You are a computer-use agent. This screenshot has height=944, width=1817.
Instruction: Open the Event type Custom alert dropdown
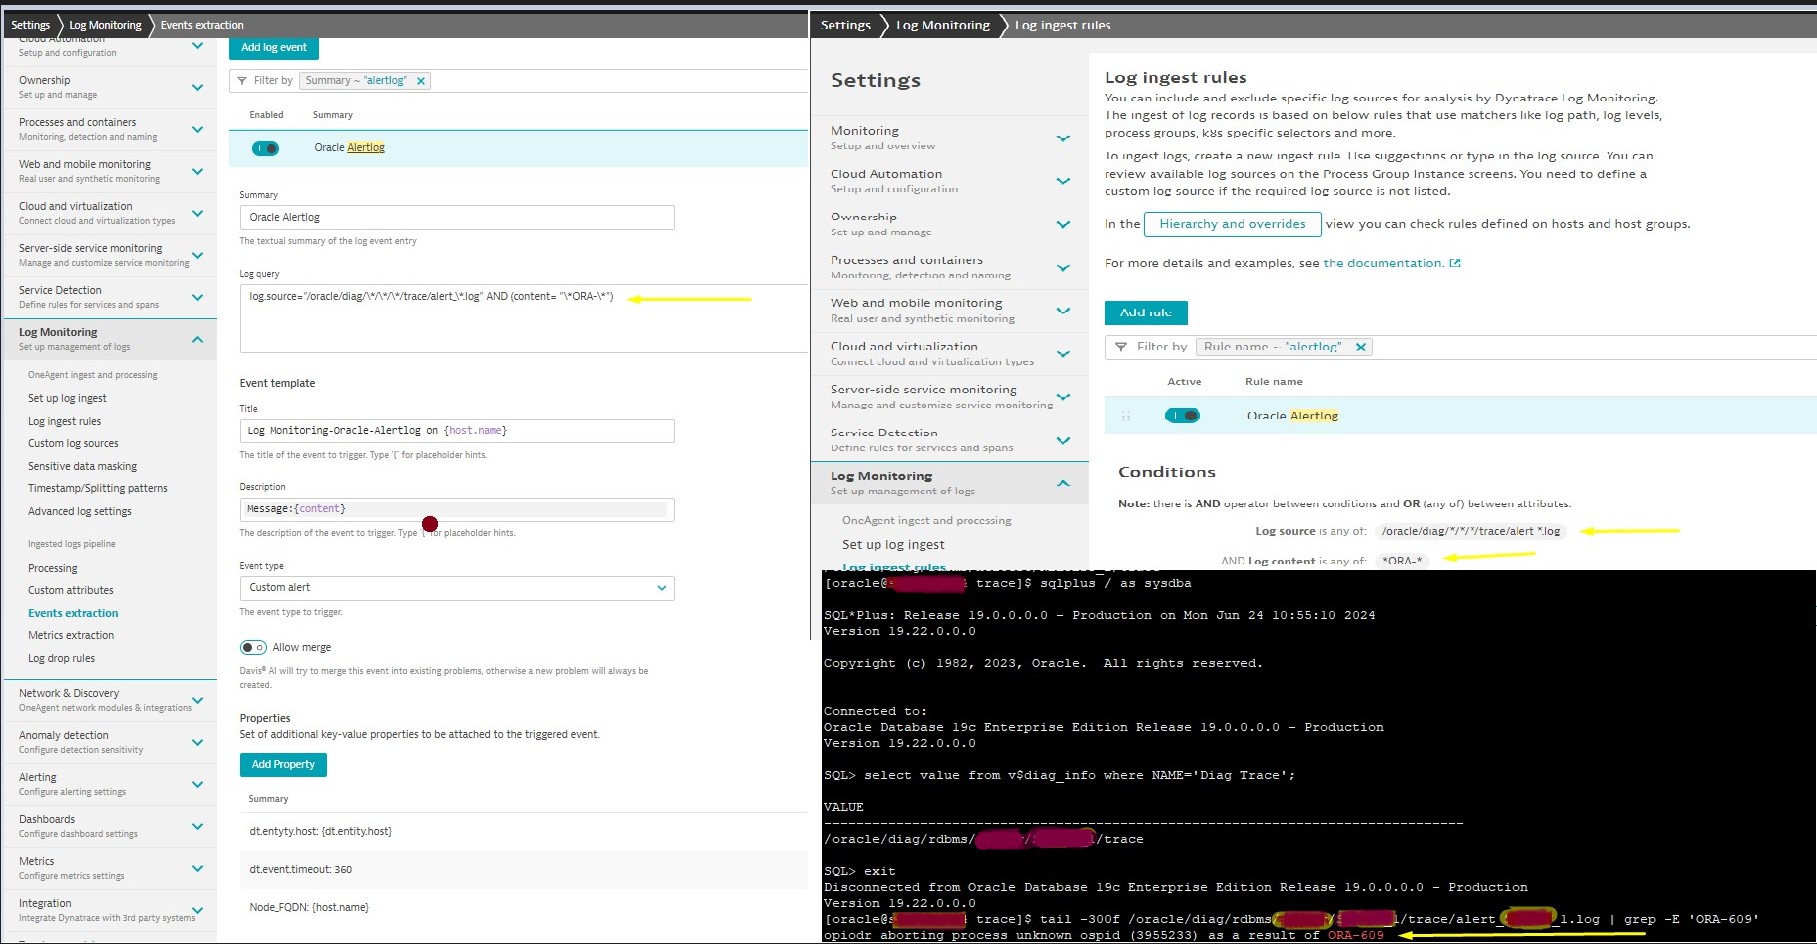pos(457,588)
